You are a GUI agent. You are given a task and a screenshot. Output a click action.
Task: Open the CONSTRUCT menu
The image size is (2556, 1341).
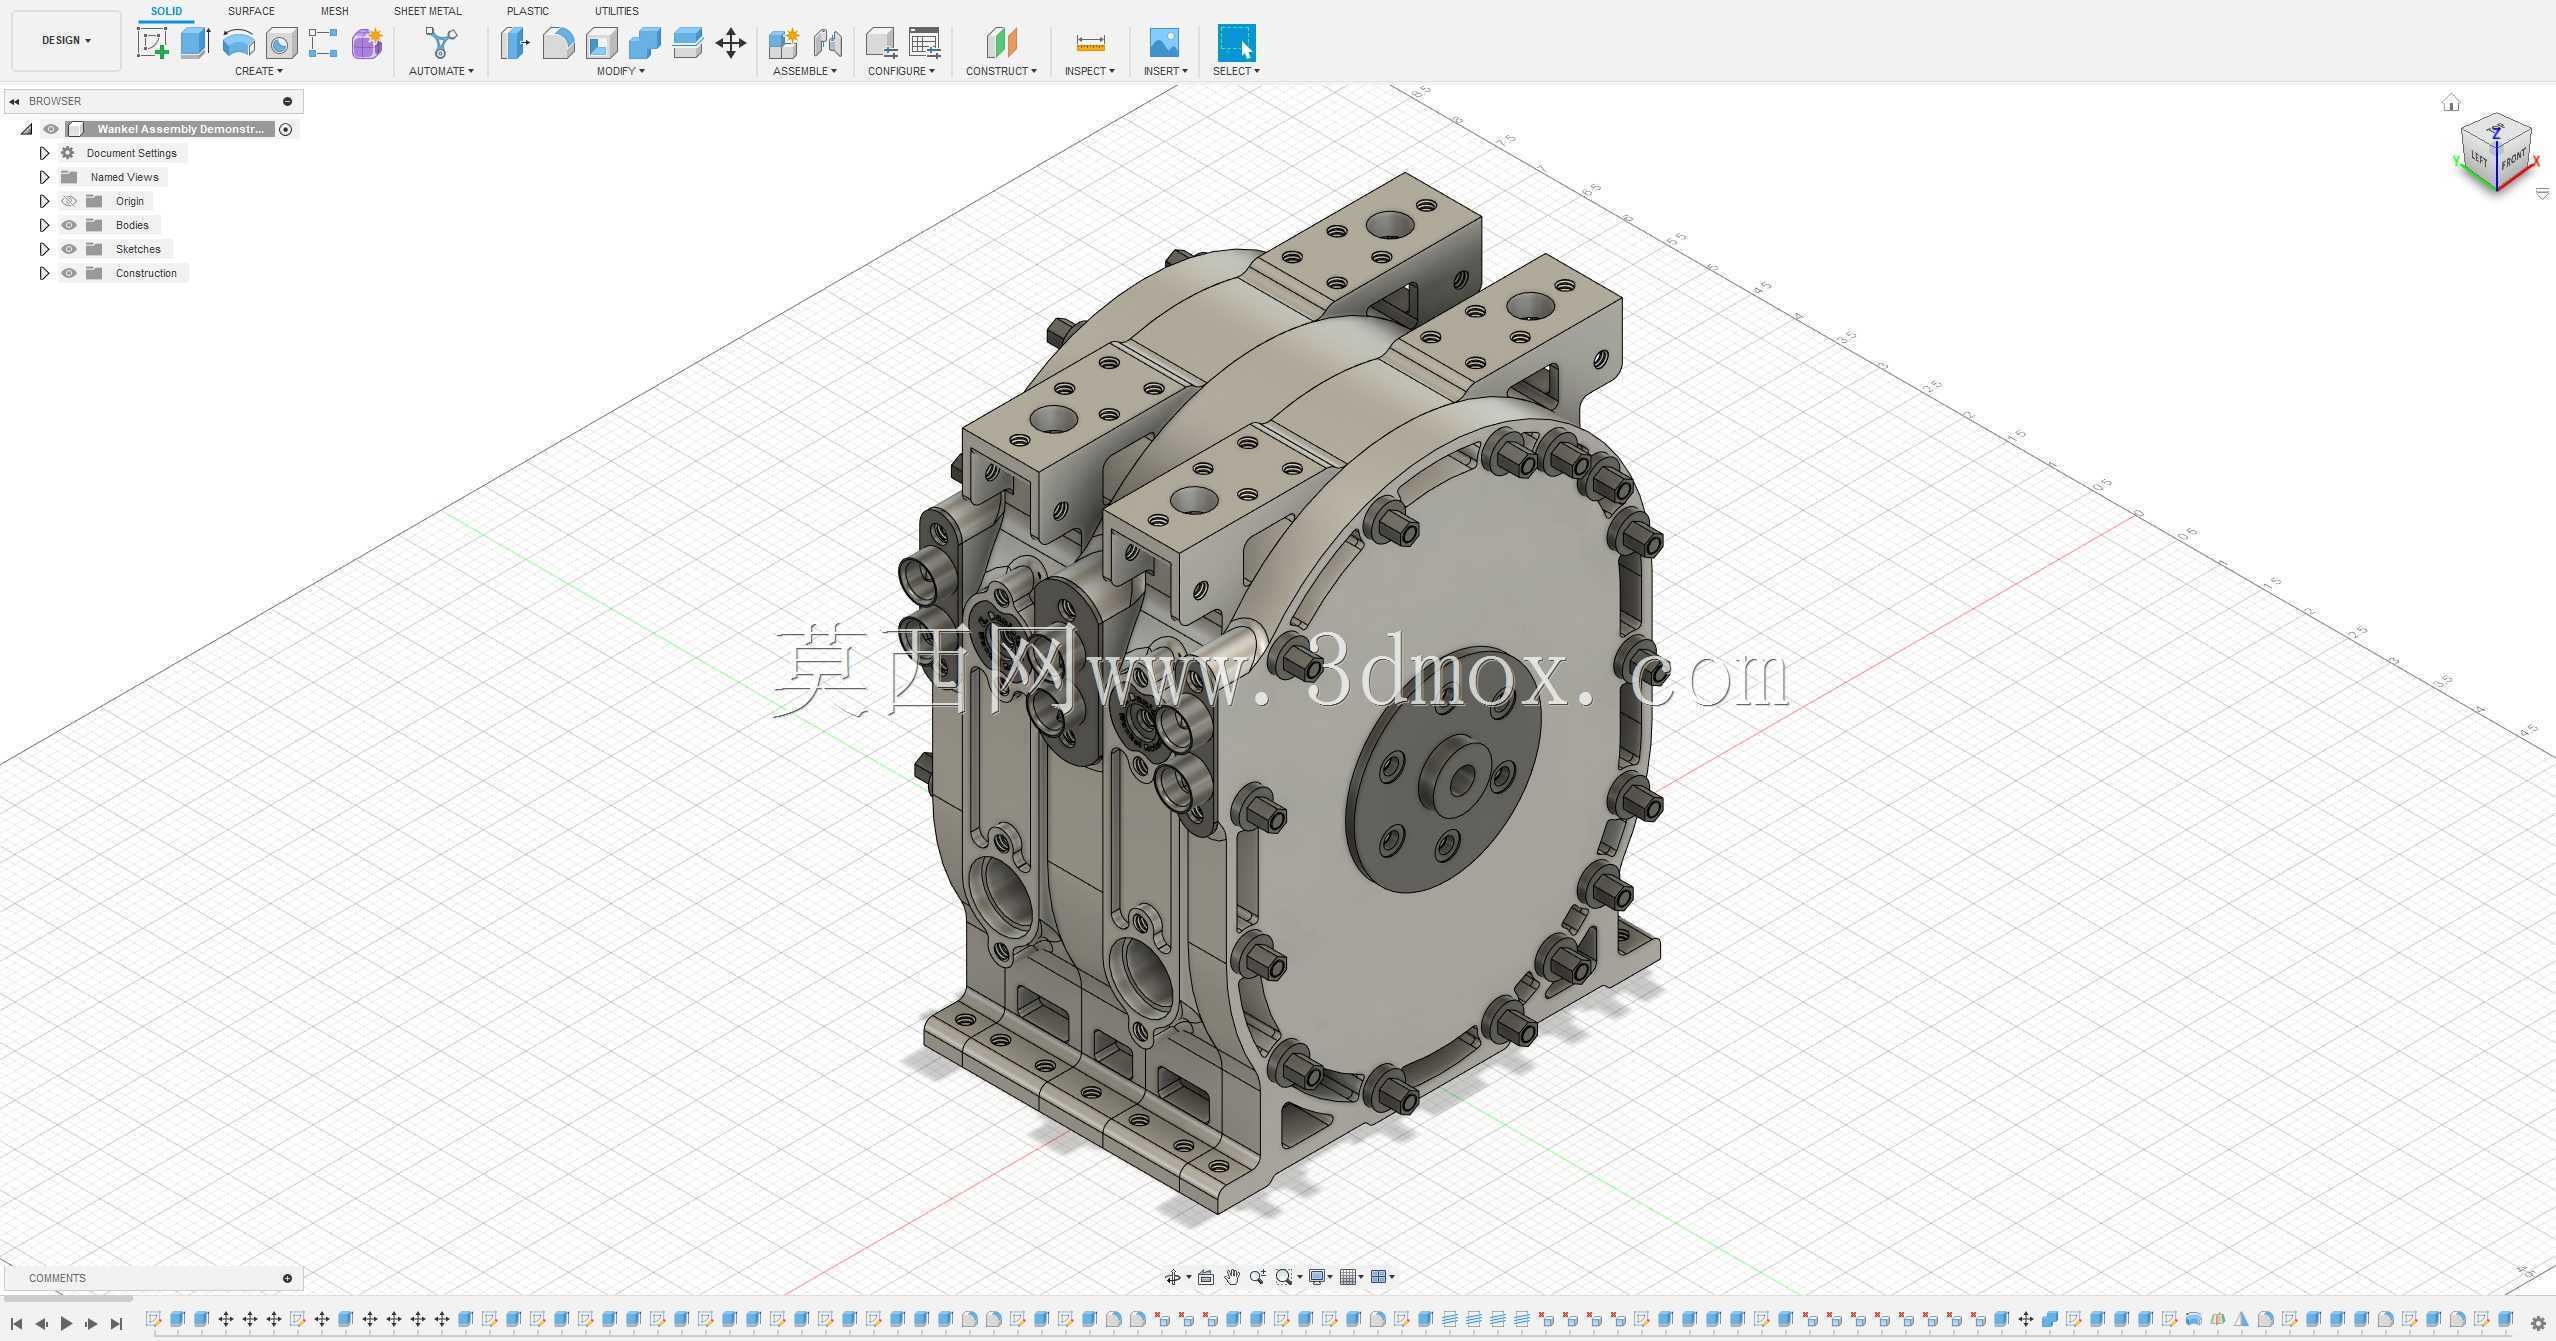coord(1001,71)
